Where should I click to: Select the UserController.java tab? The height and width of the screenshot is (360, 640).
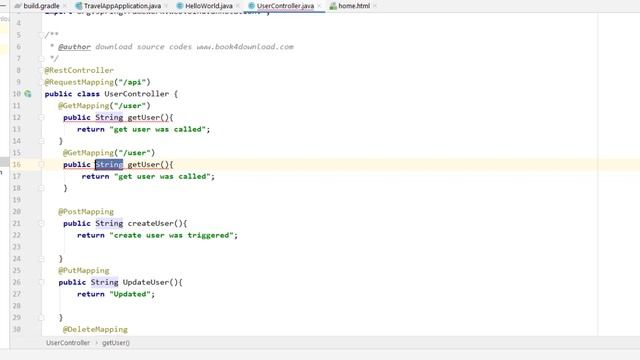[x=285, y=6]
